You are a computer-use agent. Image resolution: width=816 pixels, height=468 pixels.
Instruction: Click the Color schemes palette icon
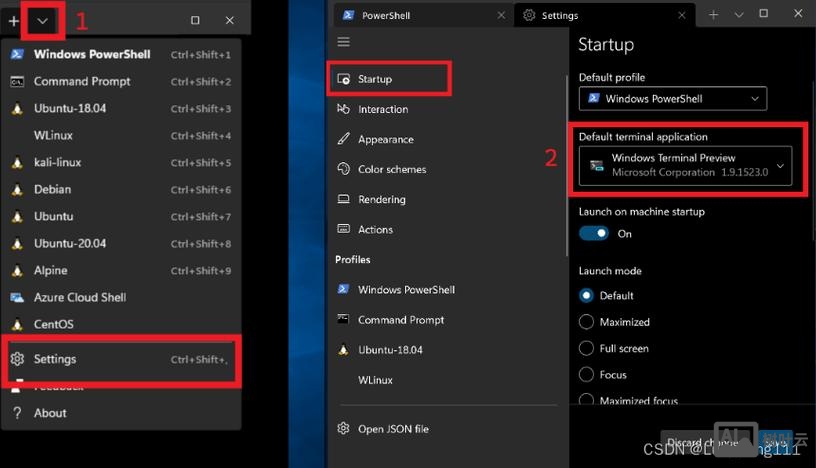point(344,170)
